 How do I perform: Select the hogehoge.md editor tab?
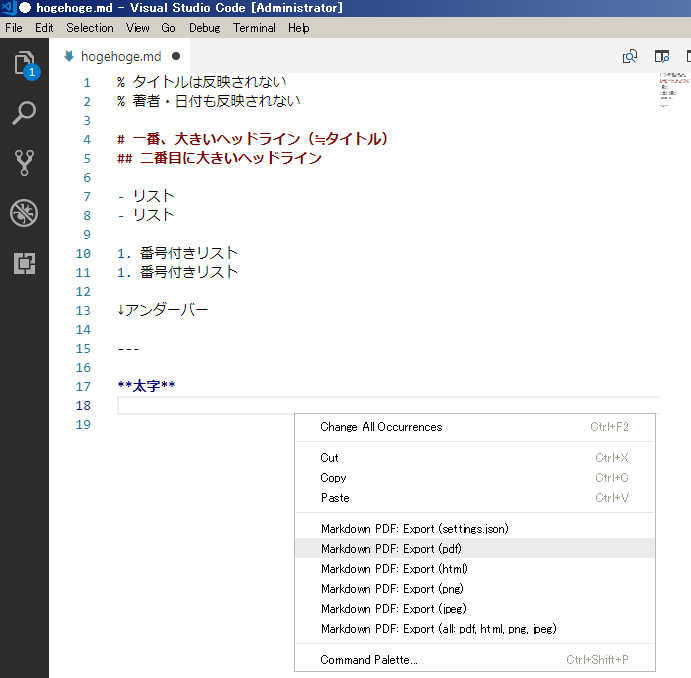click(120, 56)
